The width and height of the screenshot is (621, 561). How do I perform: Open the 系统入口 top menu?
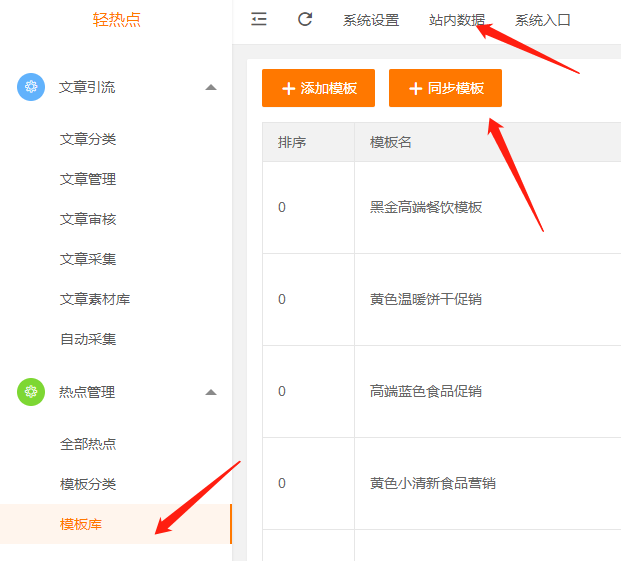(543, 20)
